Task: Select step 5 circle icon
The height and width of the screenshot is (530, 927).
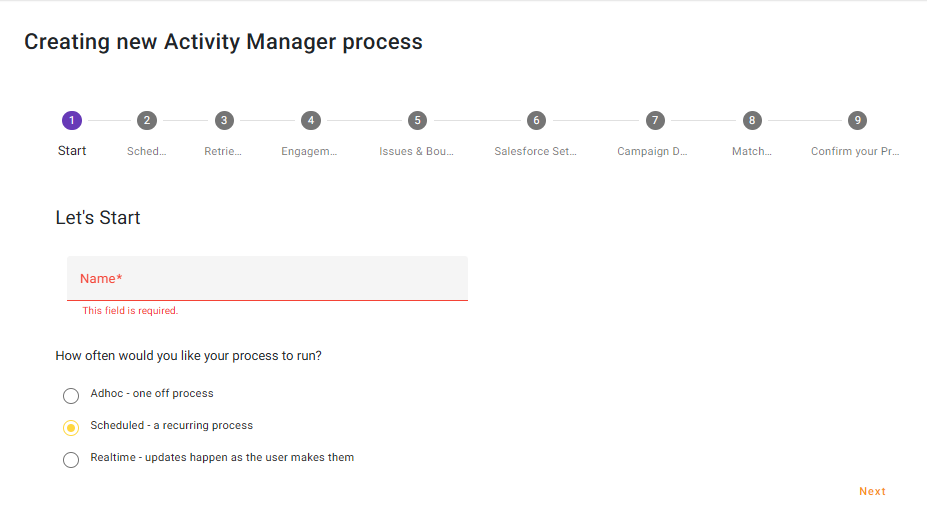Action: (417, 120)
